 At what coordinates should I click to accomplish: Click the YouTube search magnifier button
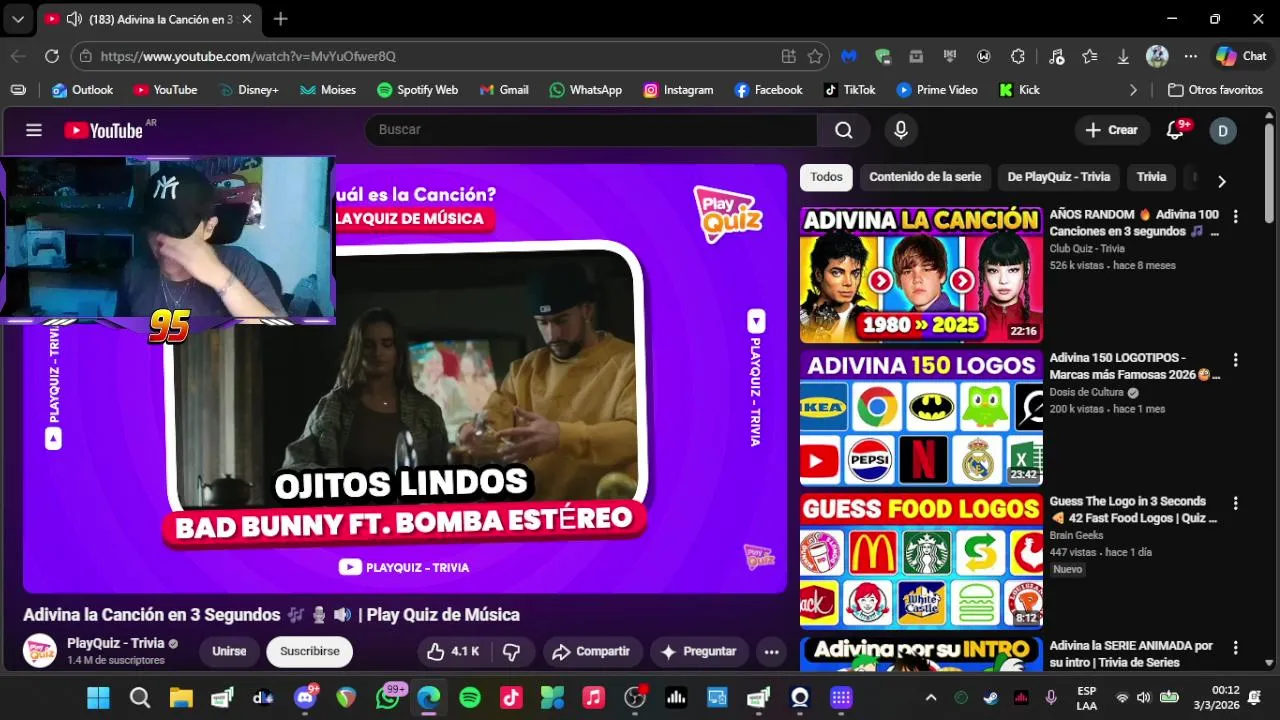click(x=844, y=130)
